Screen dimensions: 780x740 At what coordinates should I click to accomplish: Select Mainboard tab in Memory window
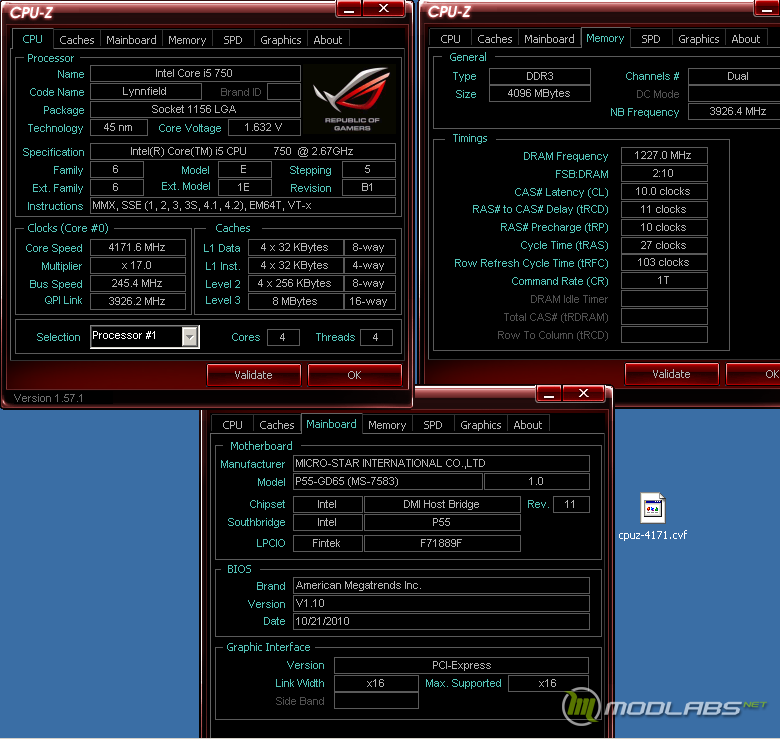(549, 39)
